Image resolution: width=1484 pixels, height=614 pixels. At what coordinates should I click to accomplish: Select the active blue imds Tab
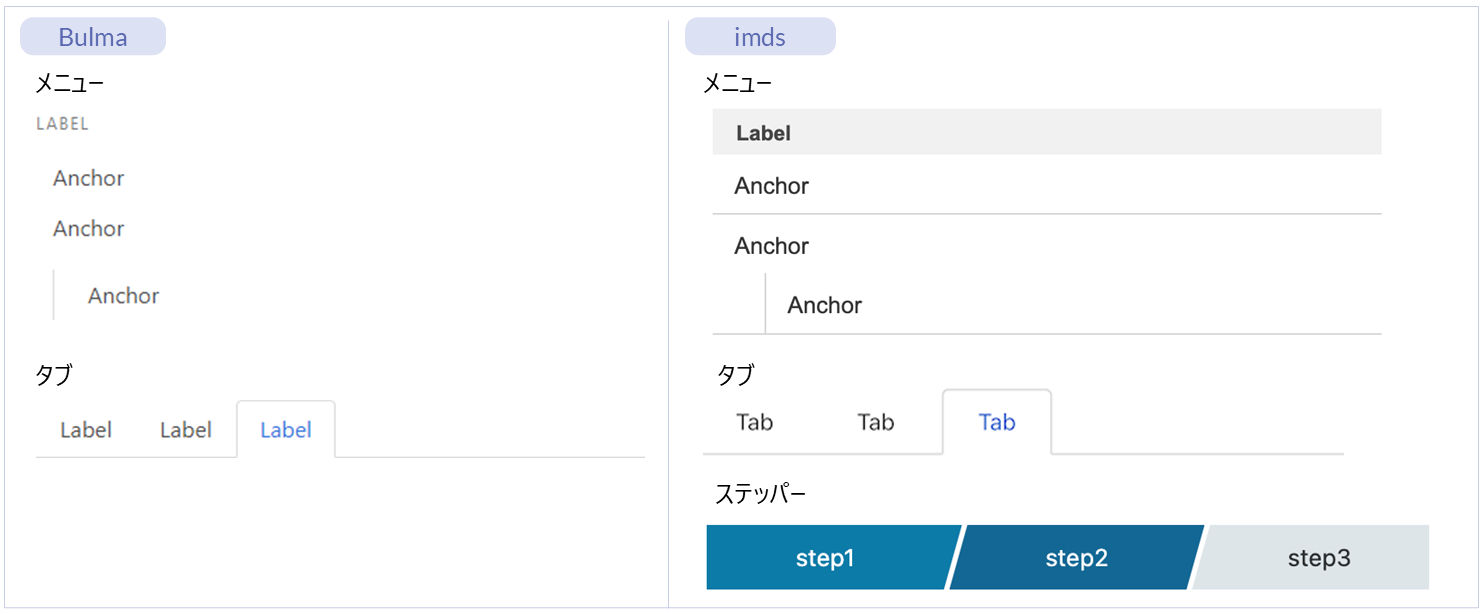[997, 422]
